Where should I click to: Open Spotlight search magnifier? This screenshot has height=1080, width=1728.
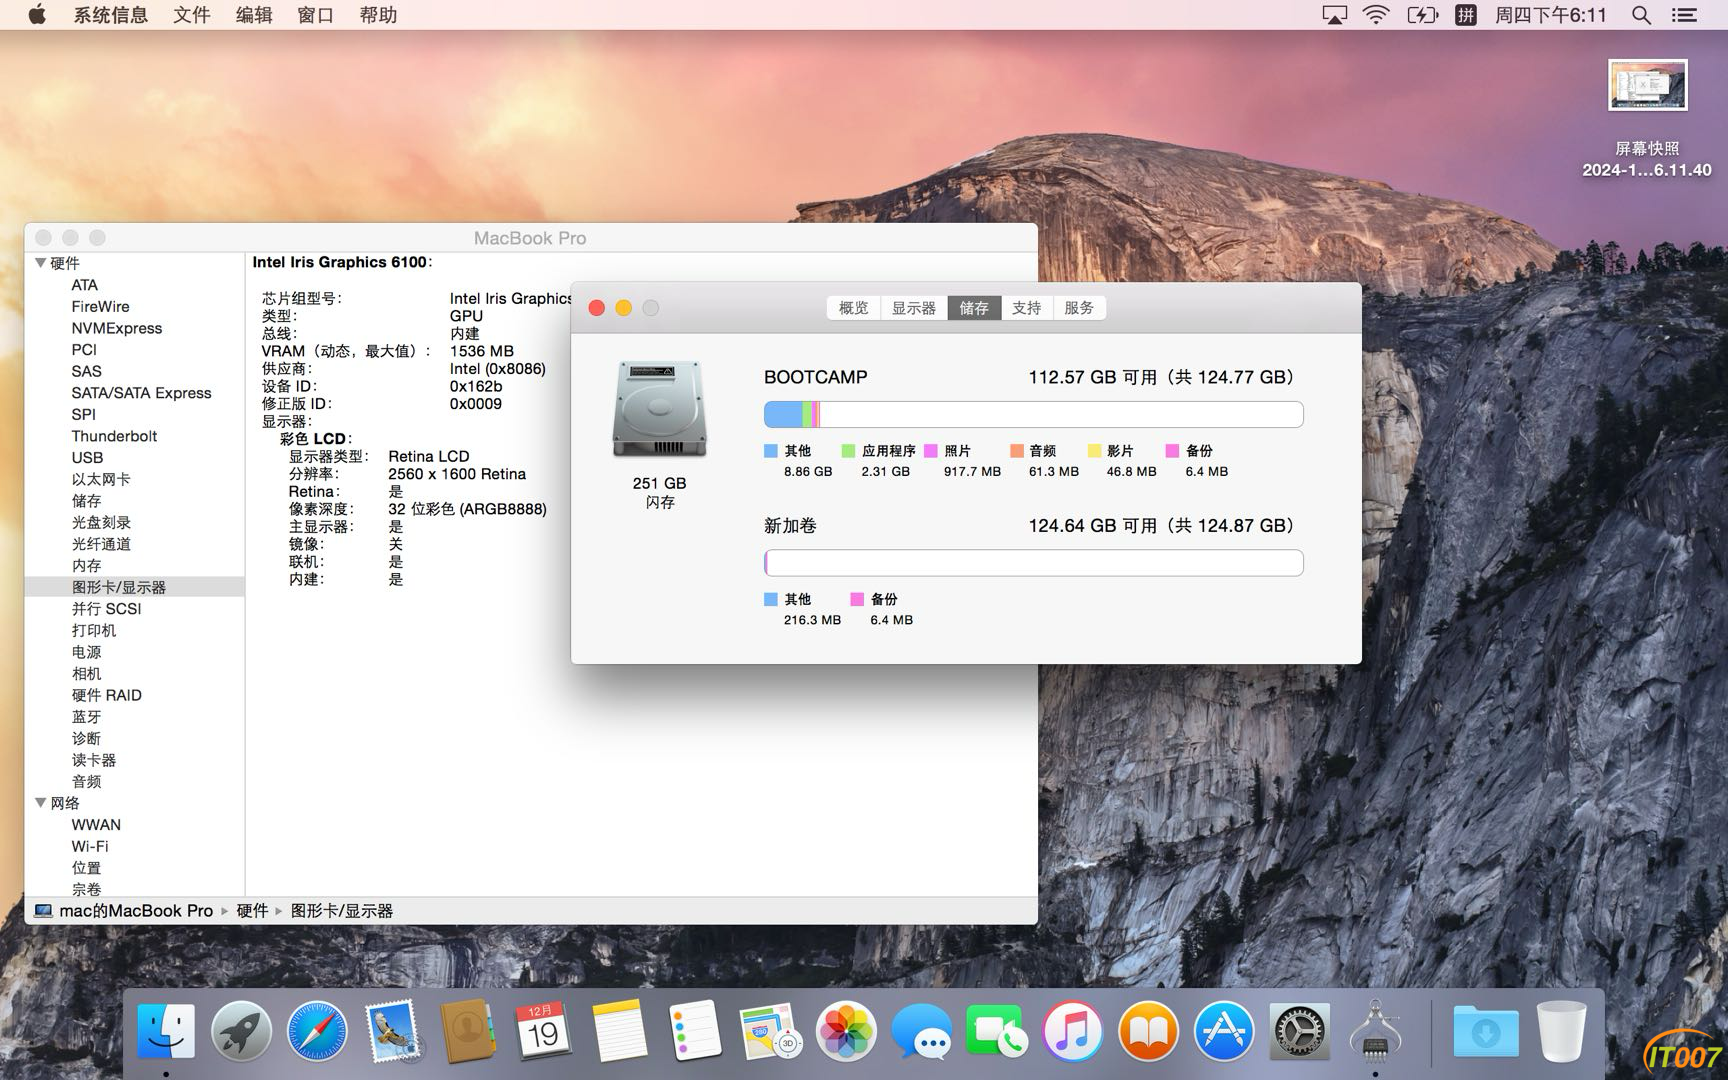coord(1641,15)
